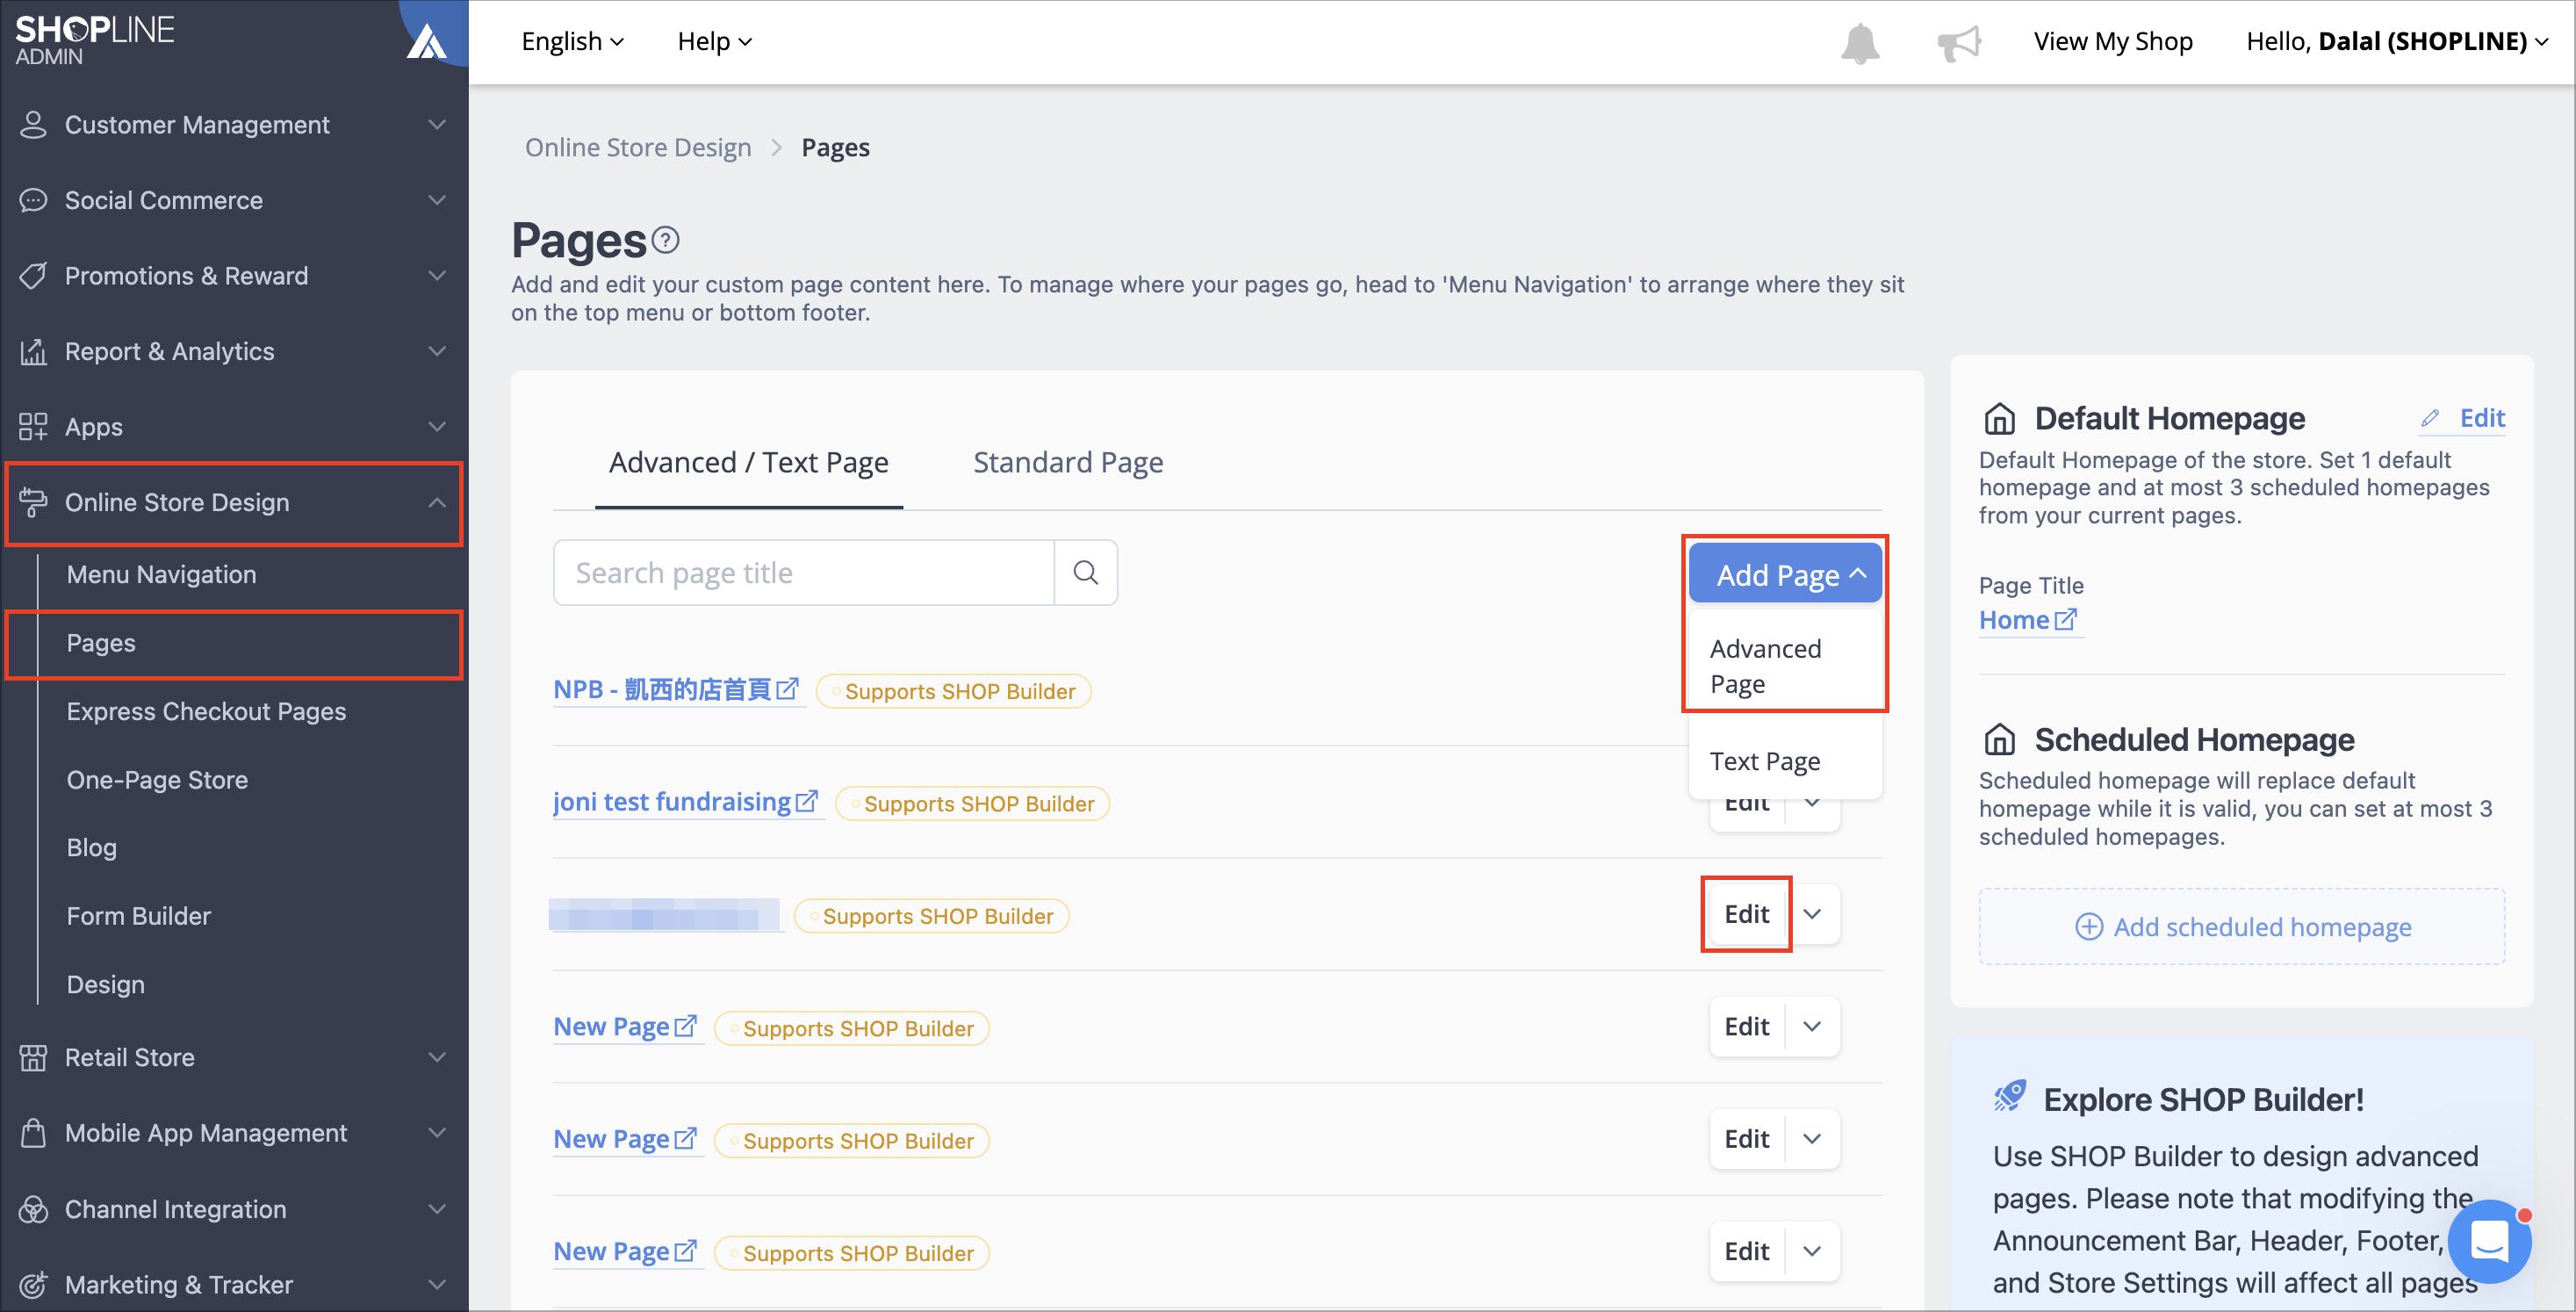Click Edit for the blurred page row
This screenshot has width=2576, height=1312.
[x=1747, y=913]
